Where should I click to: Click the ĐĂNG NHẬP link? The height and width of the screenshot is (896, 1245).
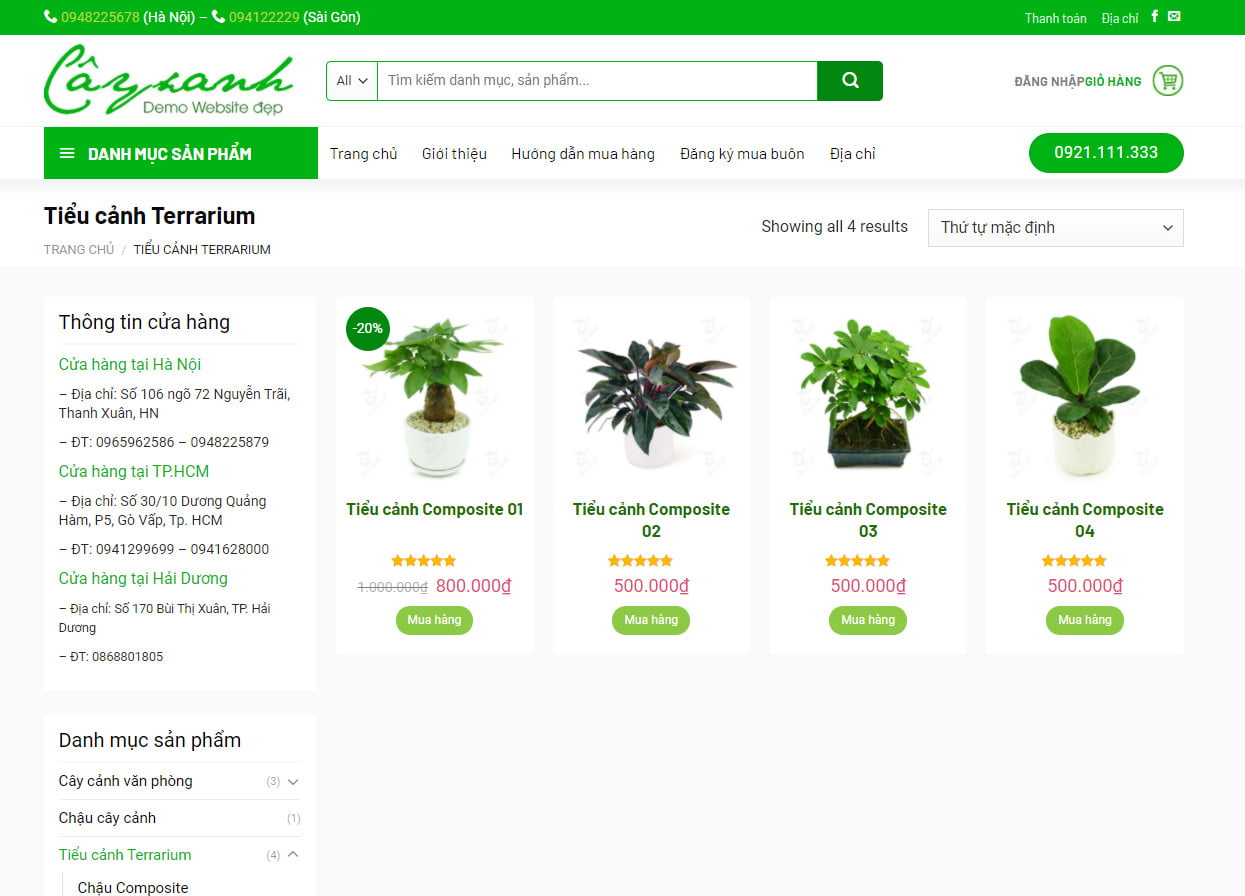pyautogui.click(x=1049, y=82)
